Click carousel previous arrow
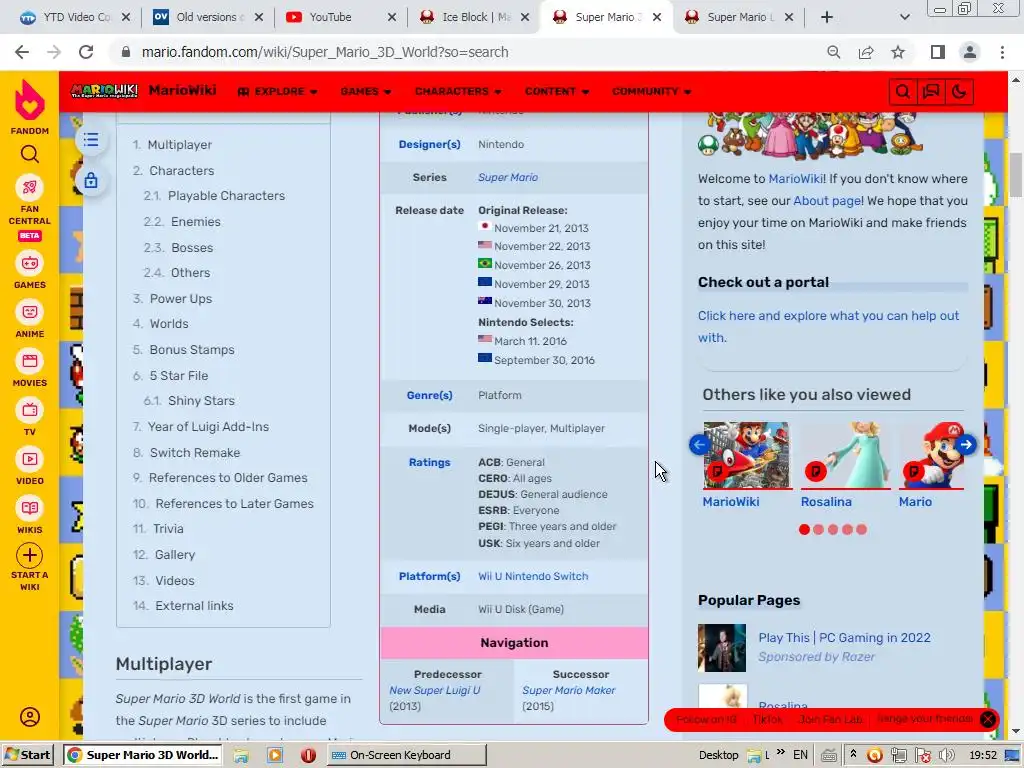Screen dimensions: 1024x768 (x=699, y=445)
